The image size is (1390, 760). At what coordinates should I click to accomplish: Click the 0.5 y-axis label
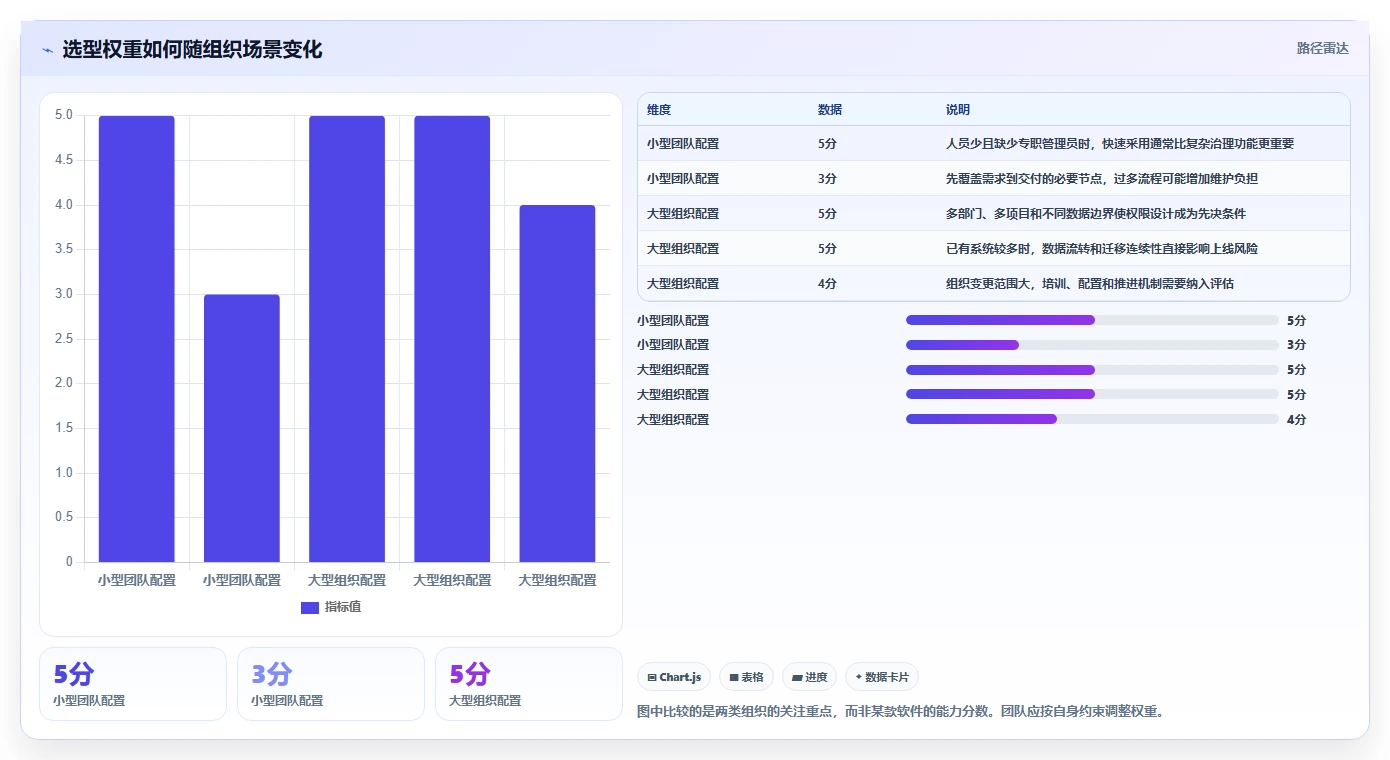tap(63, 517)
